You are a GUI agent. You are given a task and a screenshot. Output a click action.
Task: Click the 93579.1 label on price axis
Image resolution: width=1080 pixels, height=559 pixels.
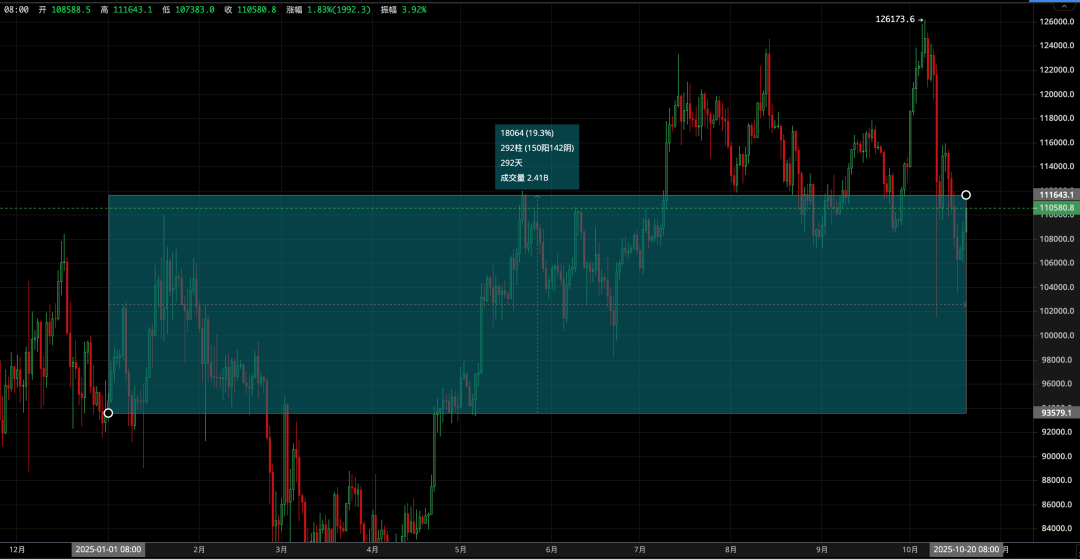(1056, 412)
